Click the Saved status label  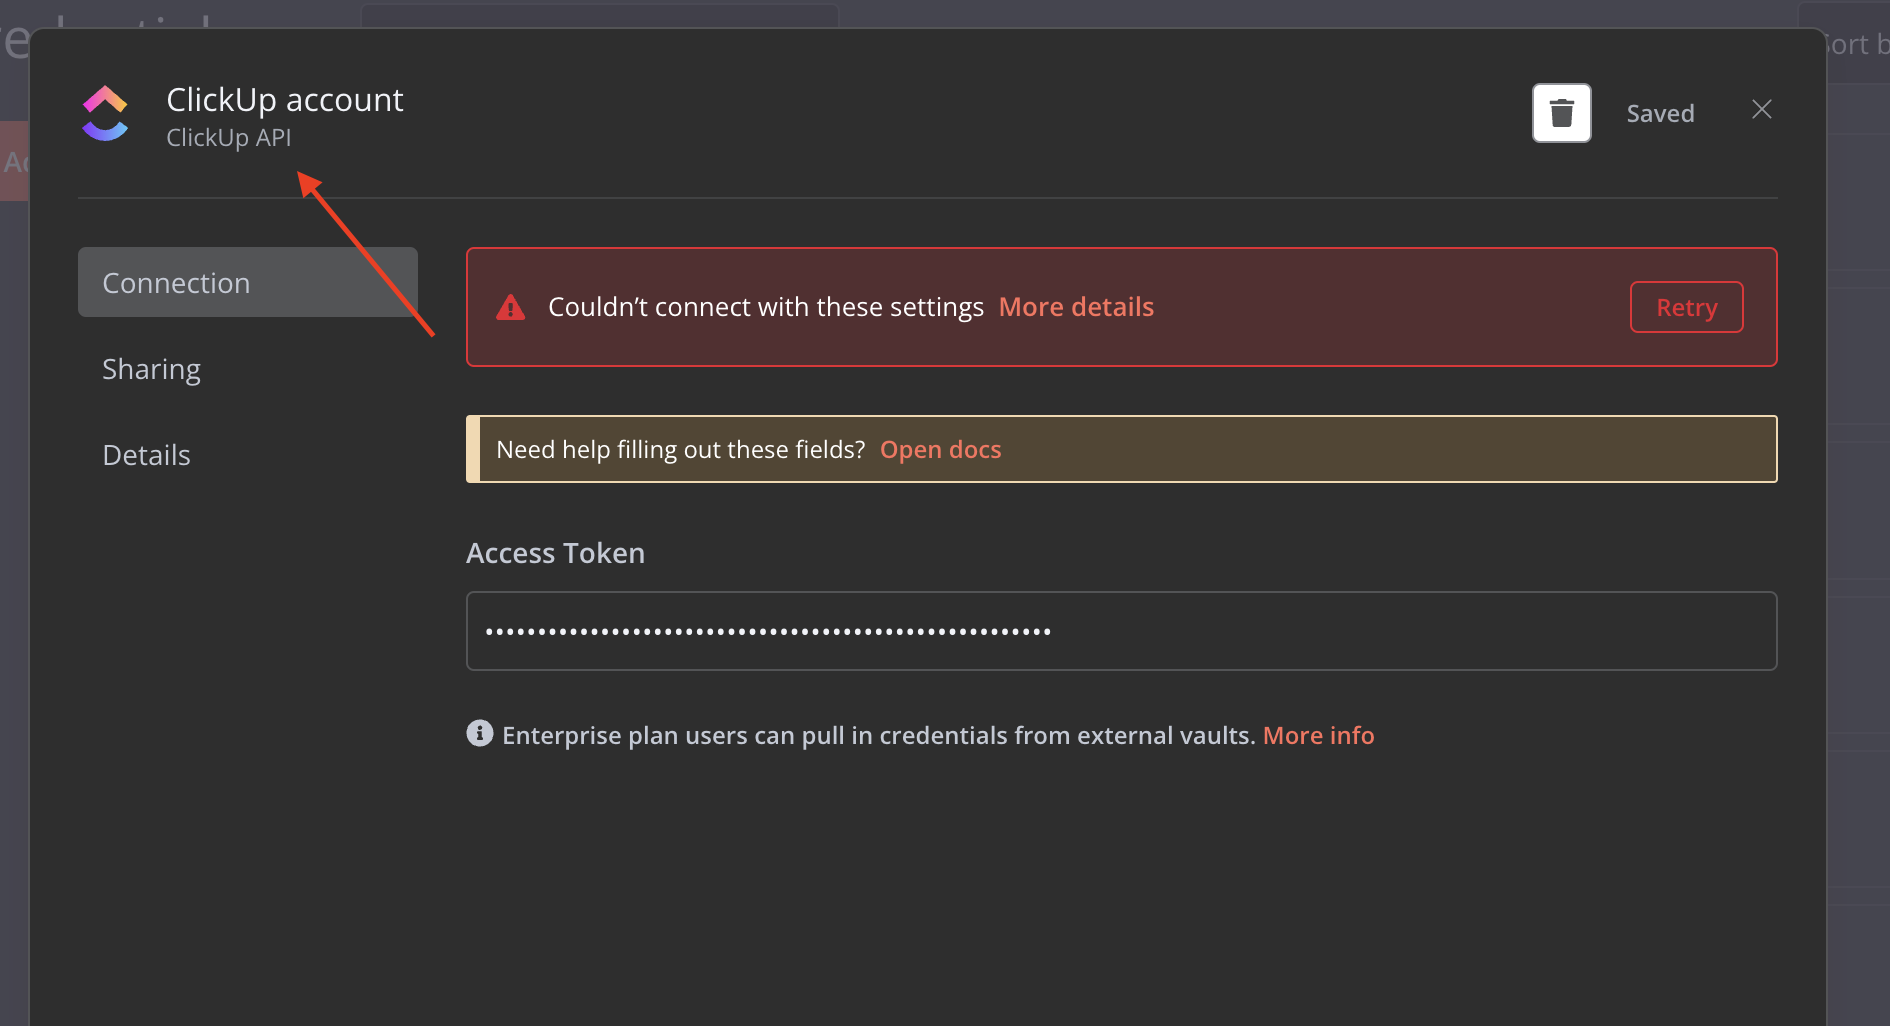tap(1660, 114)
